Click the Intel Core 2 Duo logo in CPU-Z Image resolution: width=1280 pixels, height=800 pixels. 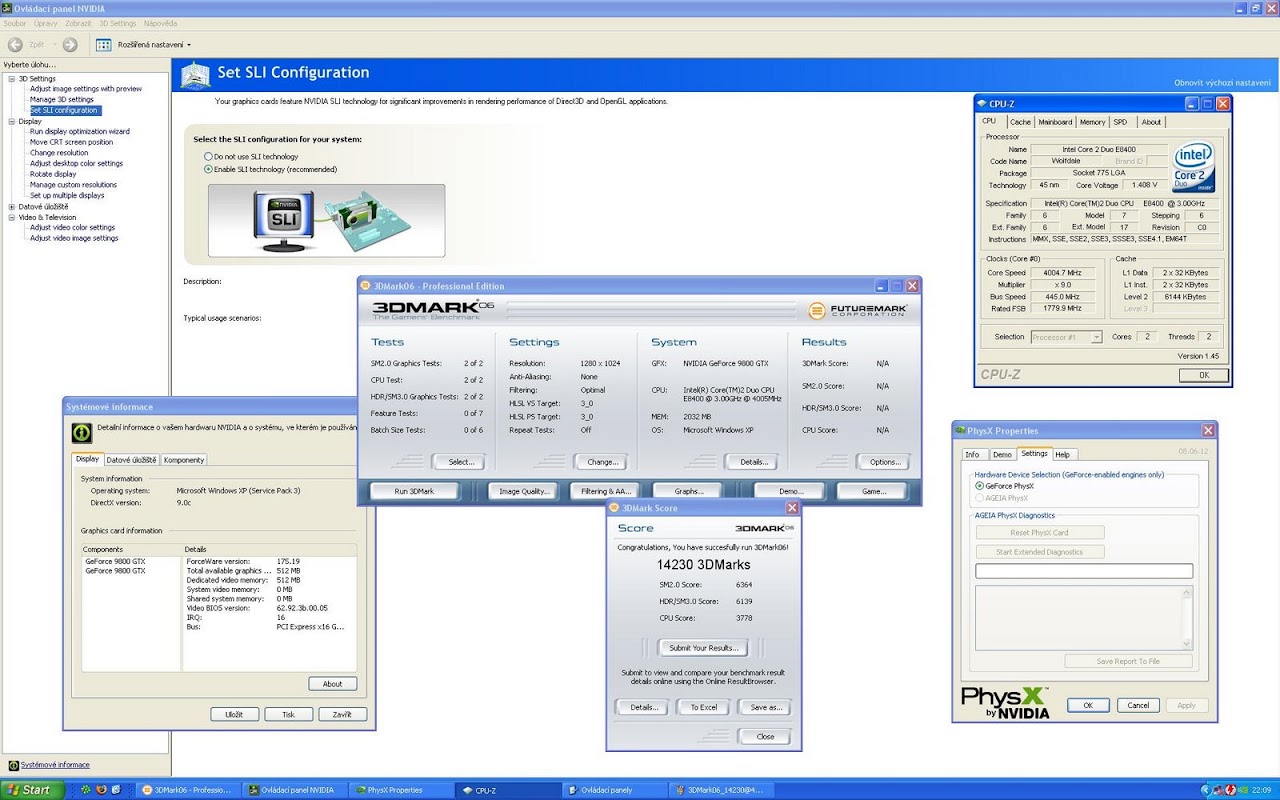pyautogui.click(x=1194, y=166)
